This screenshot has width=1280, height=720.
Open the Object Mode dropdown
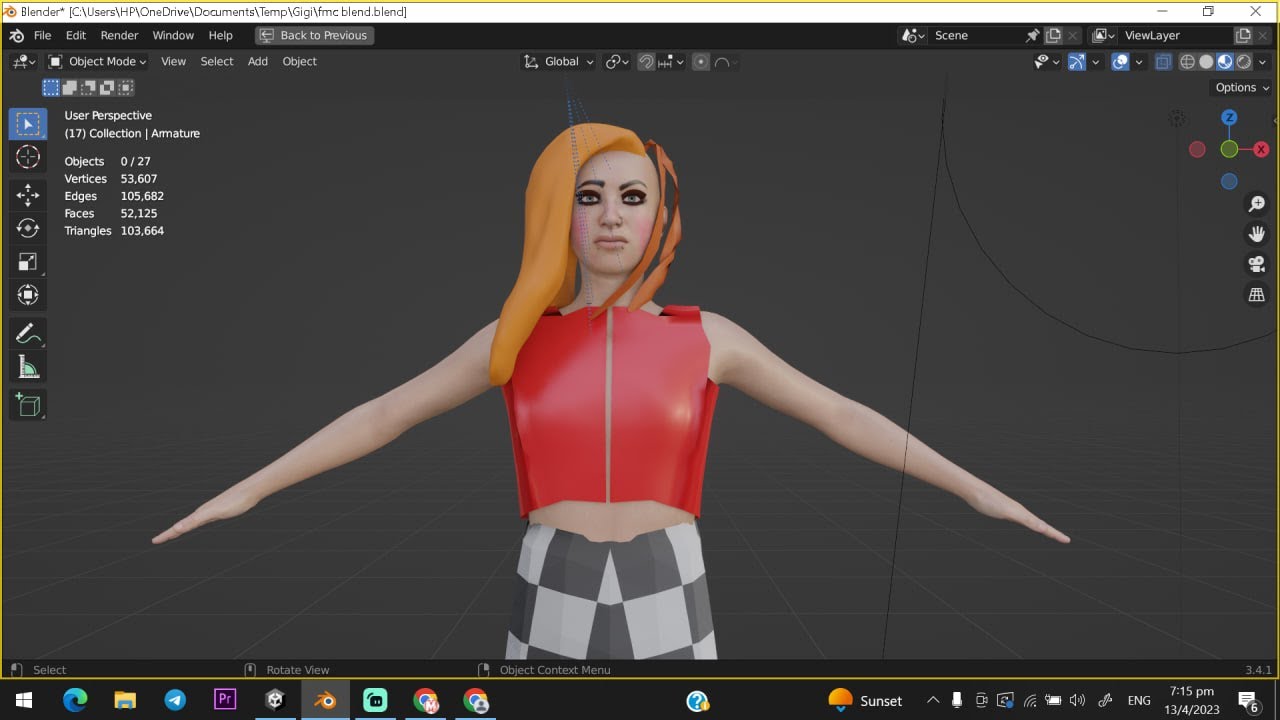[97, 62]
